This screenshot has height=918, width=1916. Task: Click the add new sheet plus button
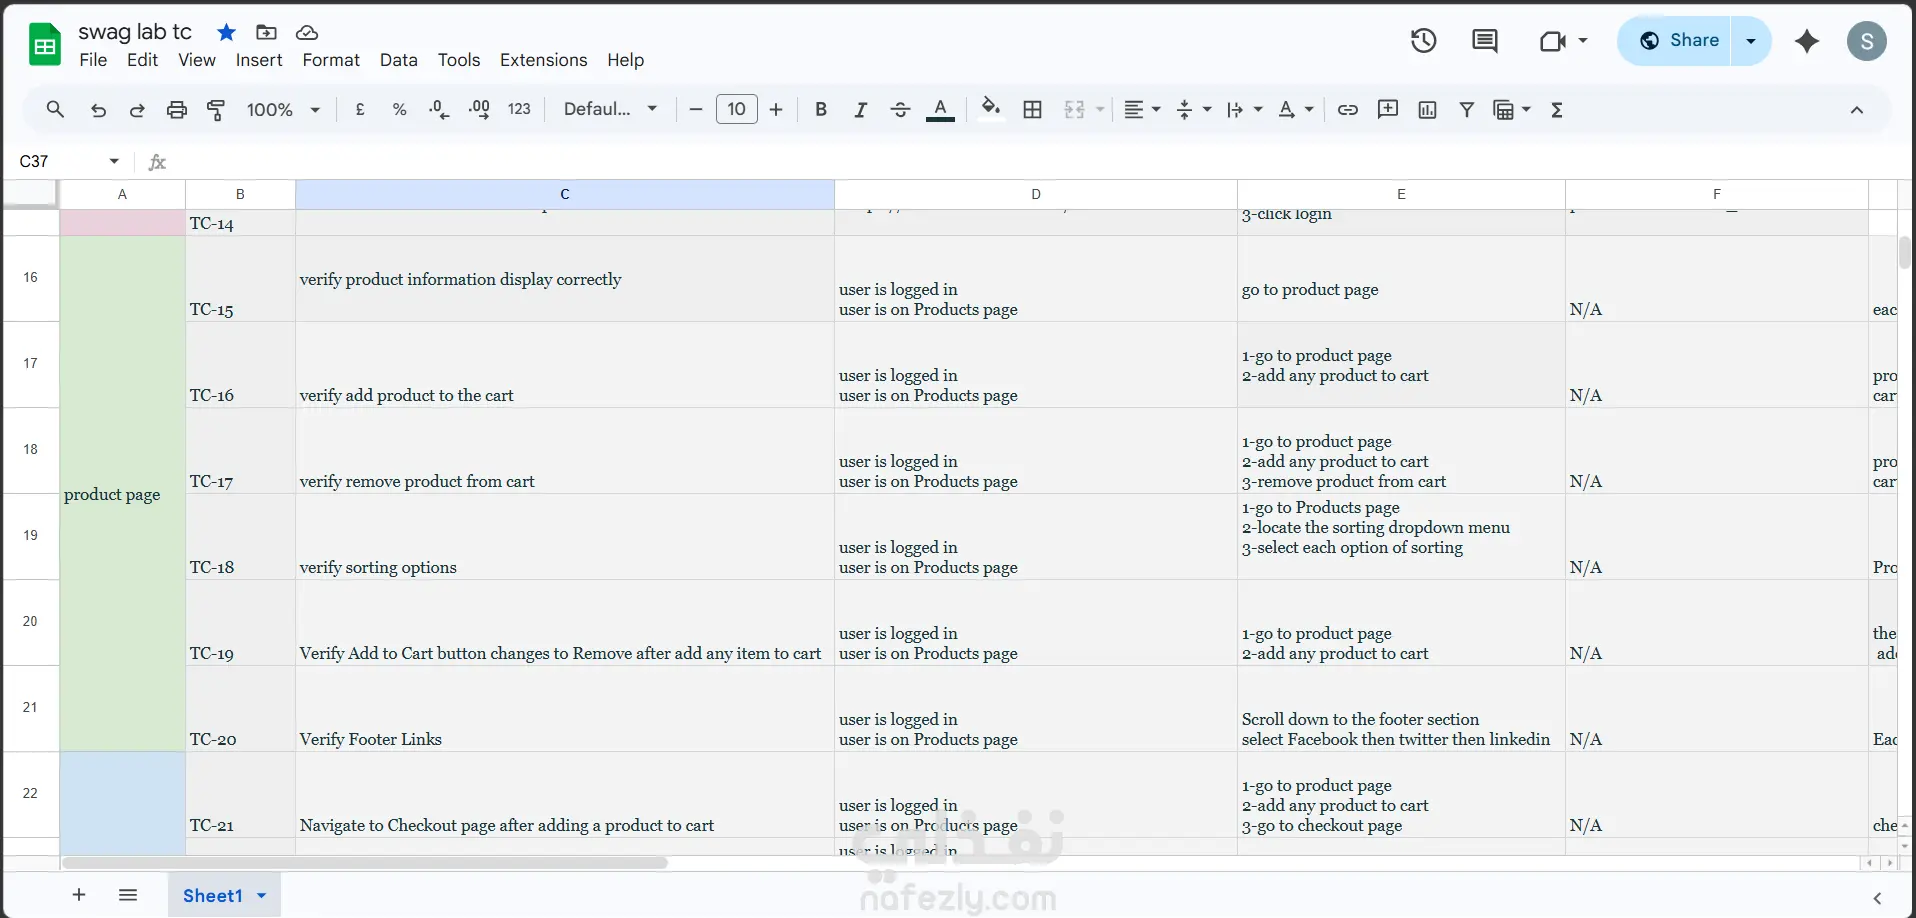79,895
